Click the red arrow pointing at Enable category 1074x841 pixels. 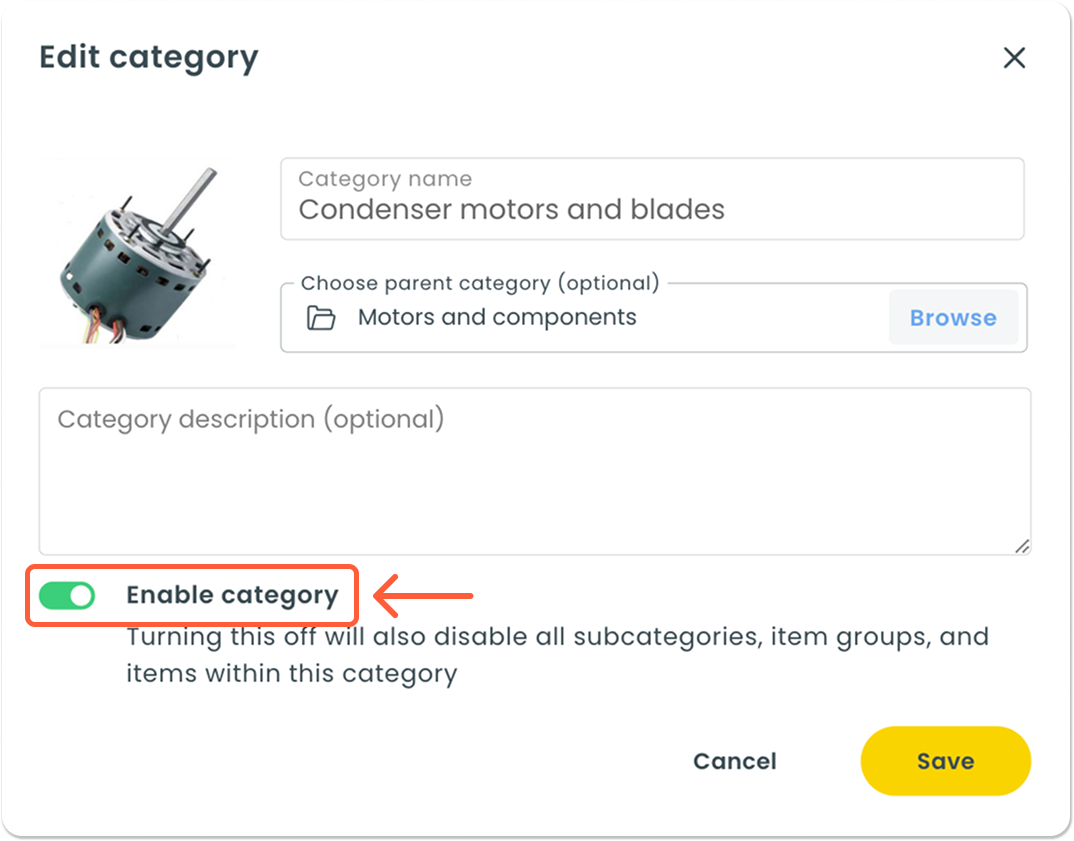(423, 597)
